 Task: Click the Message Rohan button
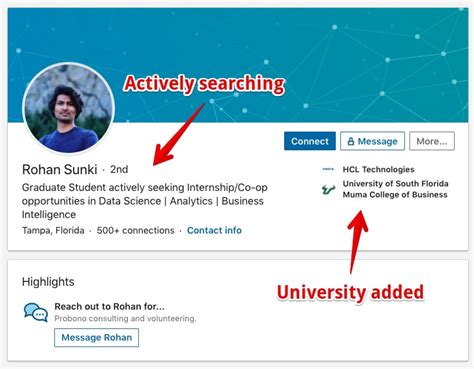(96, 337)
